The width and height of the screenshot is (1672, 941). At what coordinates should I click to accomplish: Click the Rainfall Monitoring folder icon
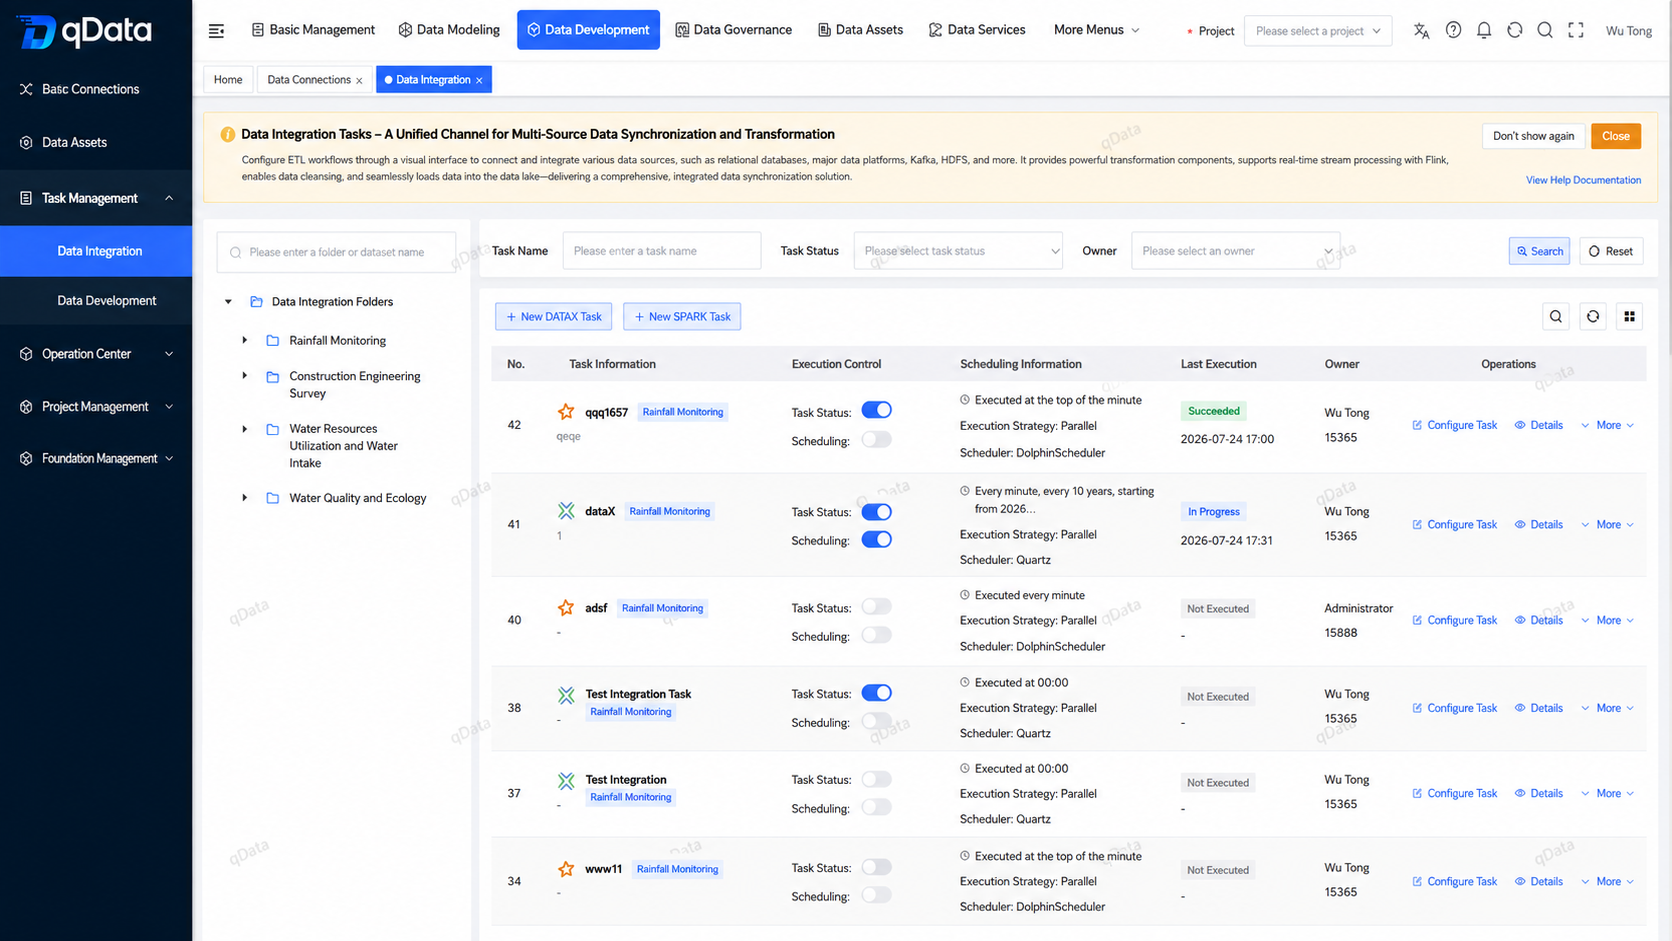(272, 341)
